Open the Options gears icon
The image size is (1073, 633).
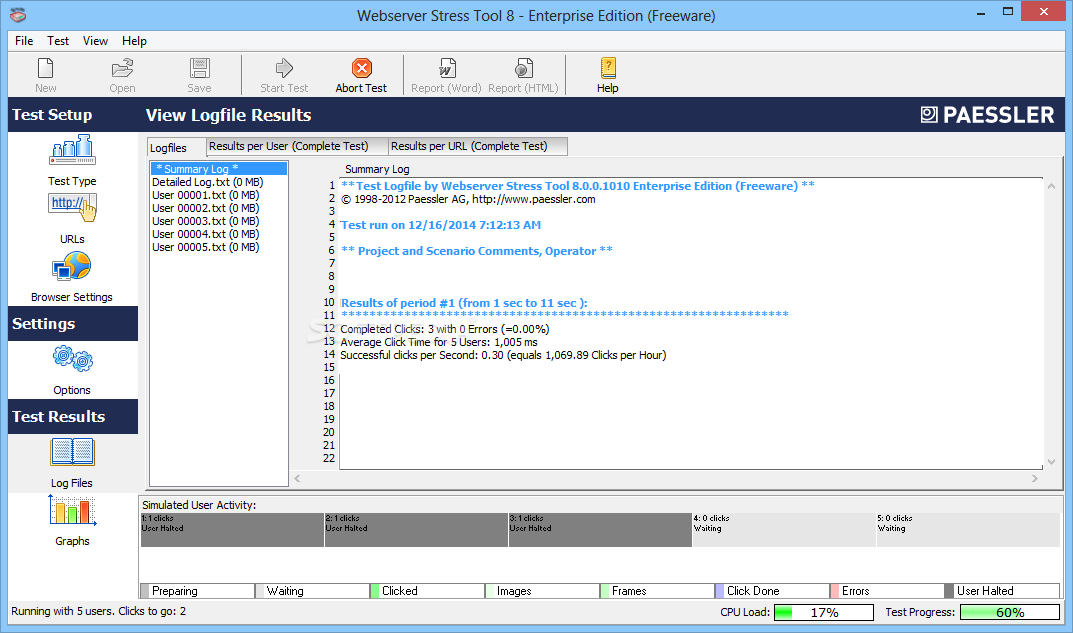[72, 359]
